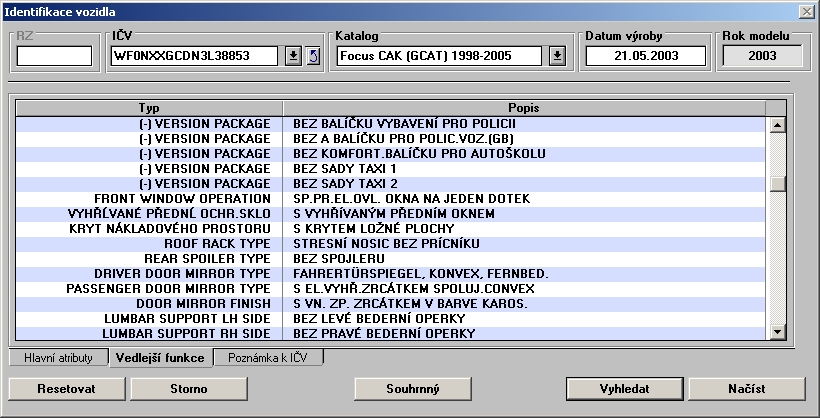Screen dimensions: 820x418
Task: Open the IČV dropdown list
Action: click(294, 55)
